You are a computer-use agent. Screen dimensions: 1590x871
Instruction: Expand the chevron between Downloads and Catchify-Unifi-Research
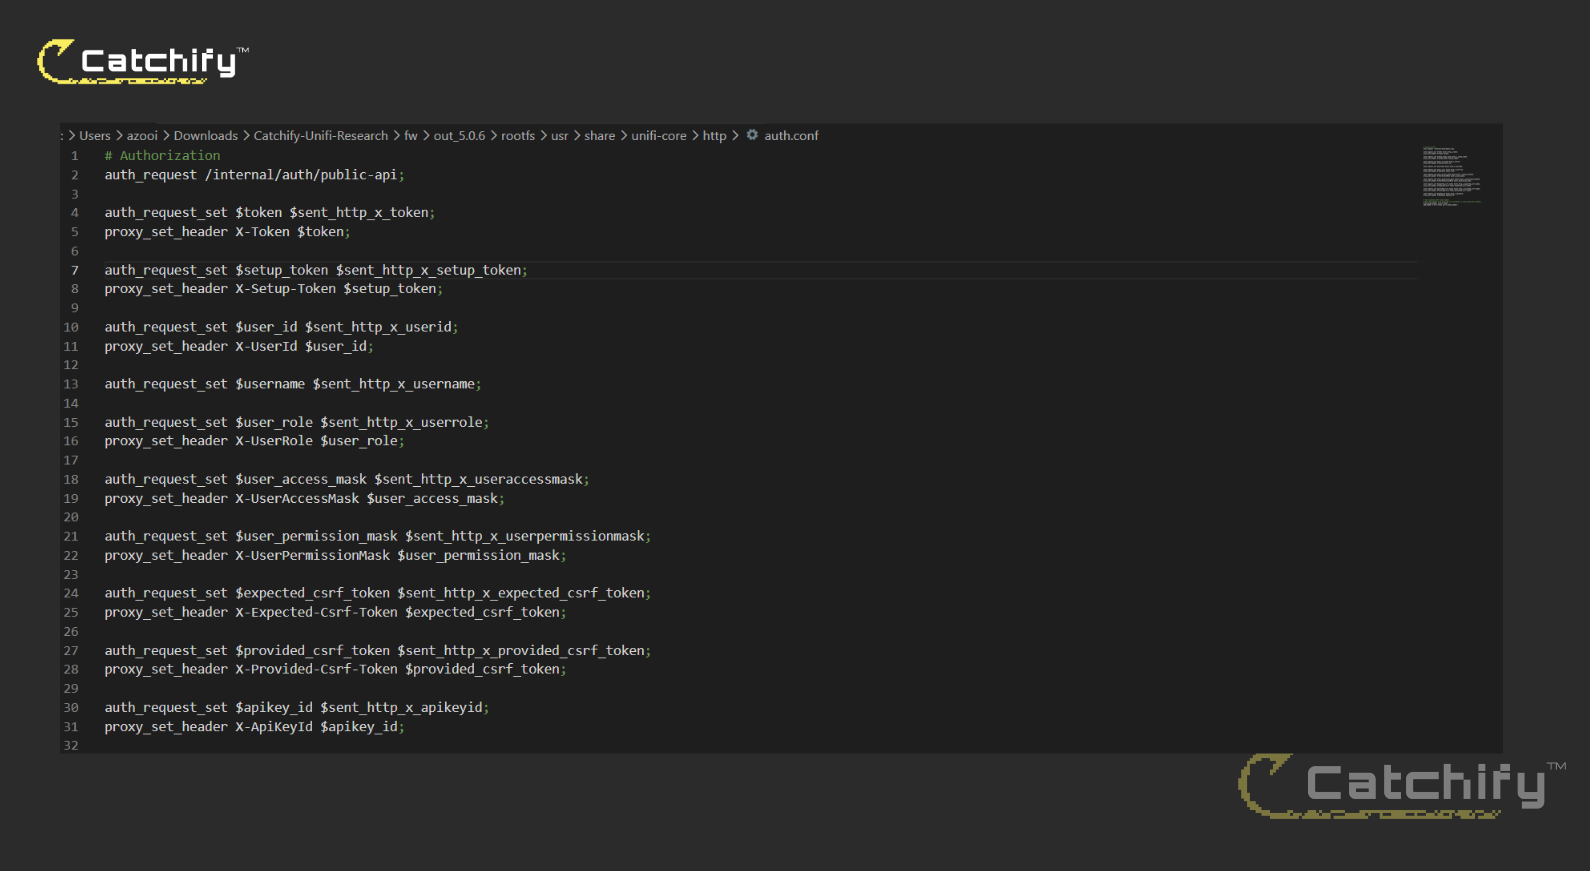click(x=246, y=135)
